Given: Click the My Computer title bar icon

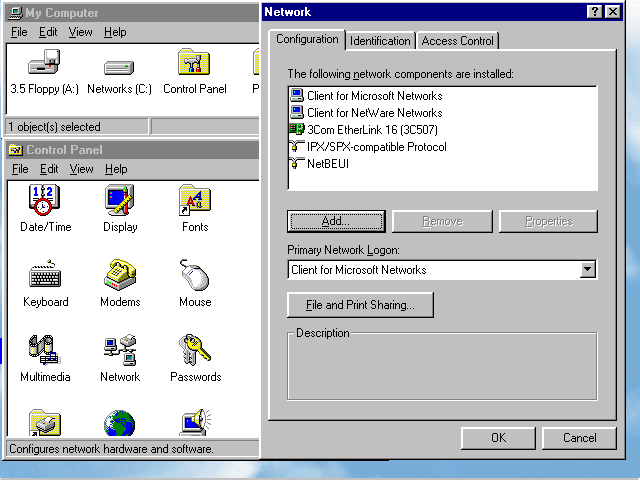Looking at the screenshot, I should coord(16,13).
